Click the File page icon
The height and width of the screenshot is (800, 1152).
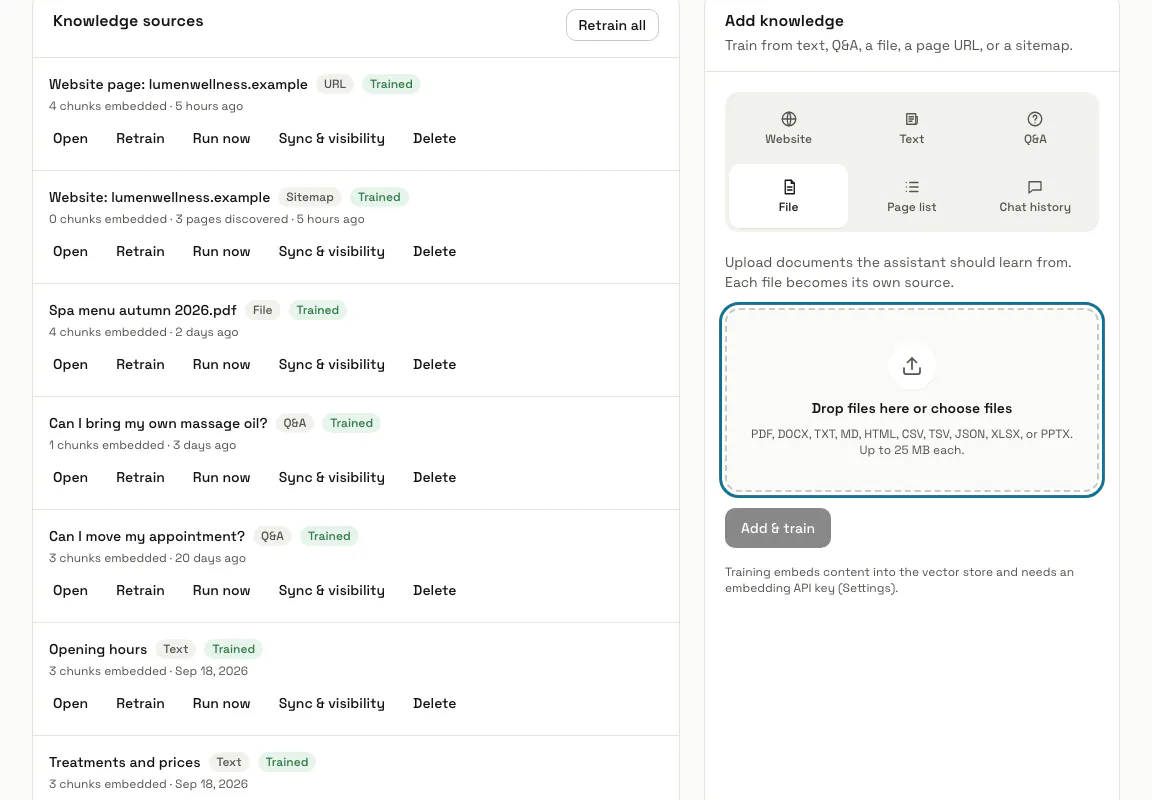[788, 187]
